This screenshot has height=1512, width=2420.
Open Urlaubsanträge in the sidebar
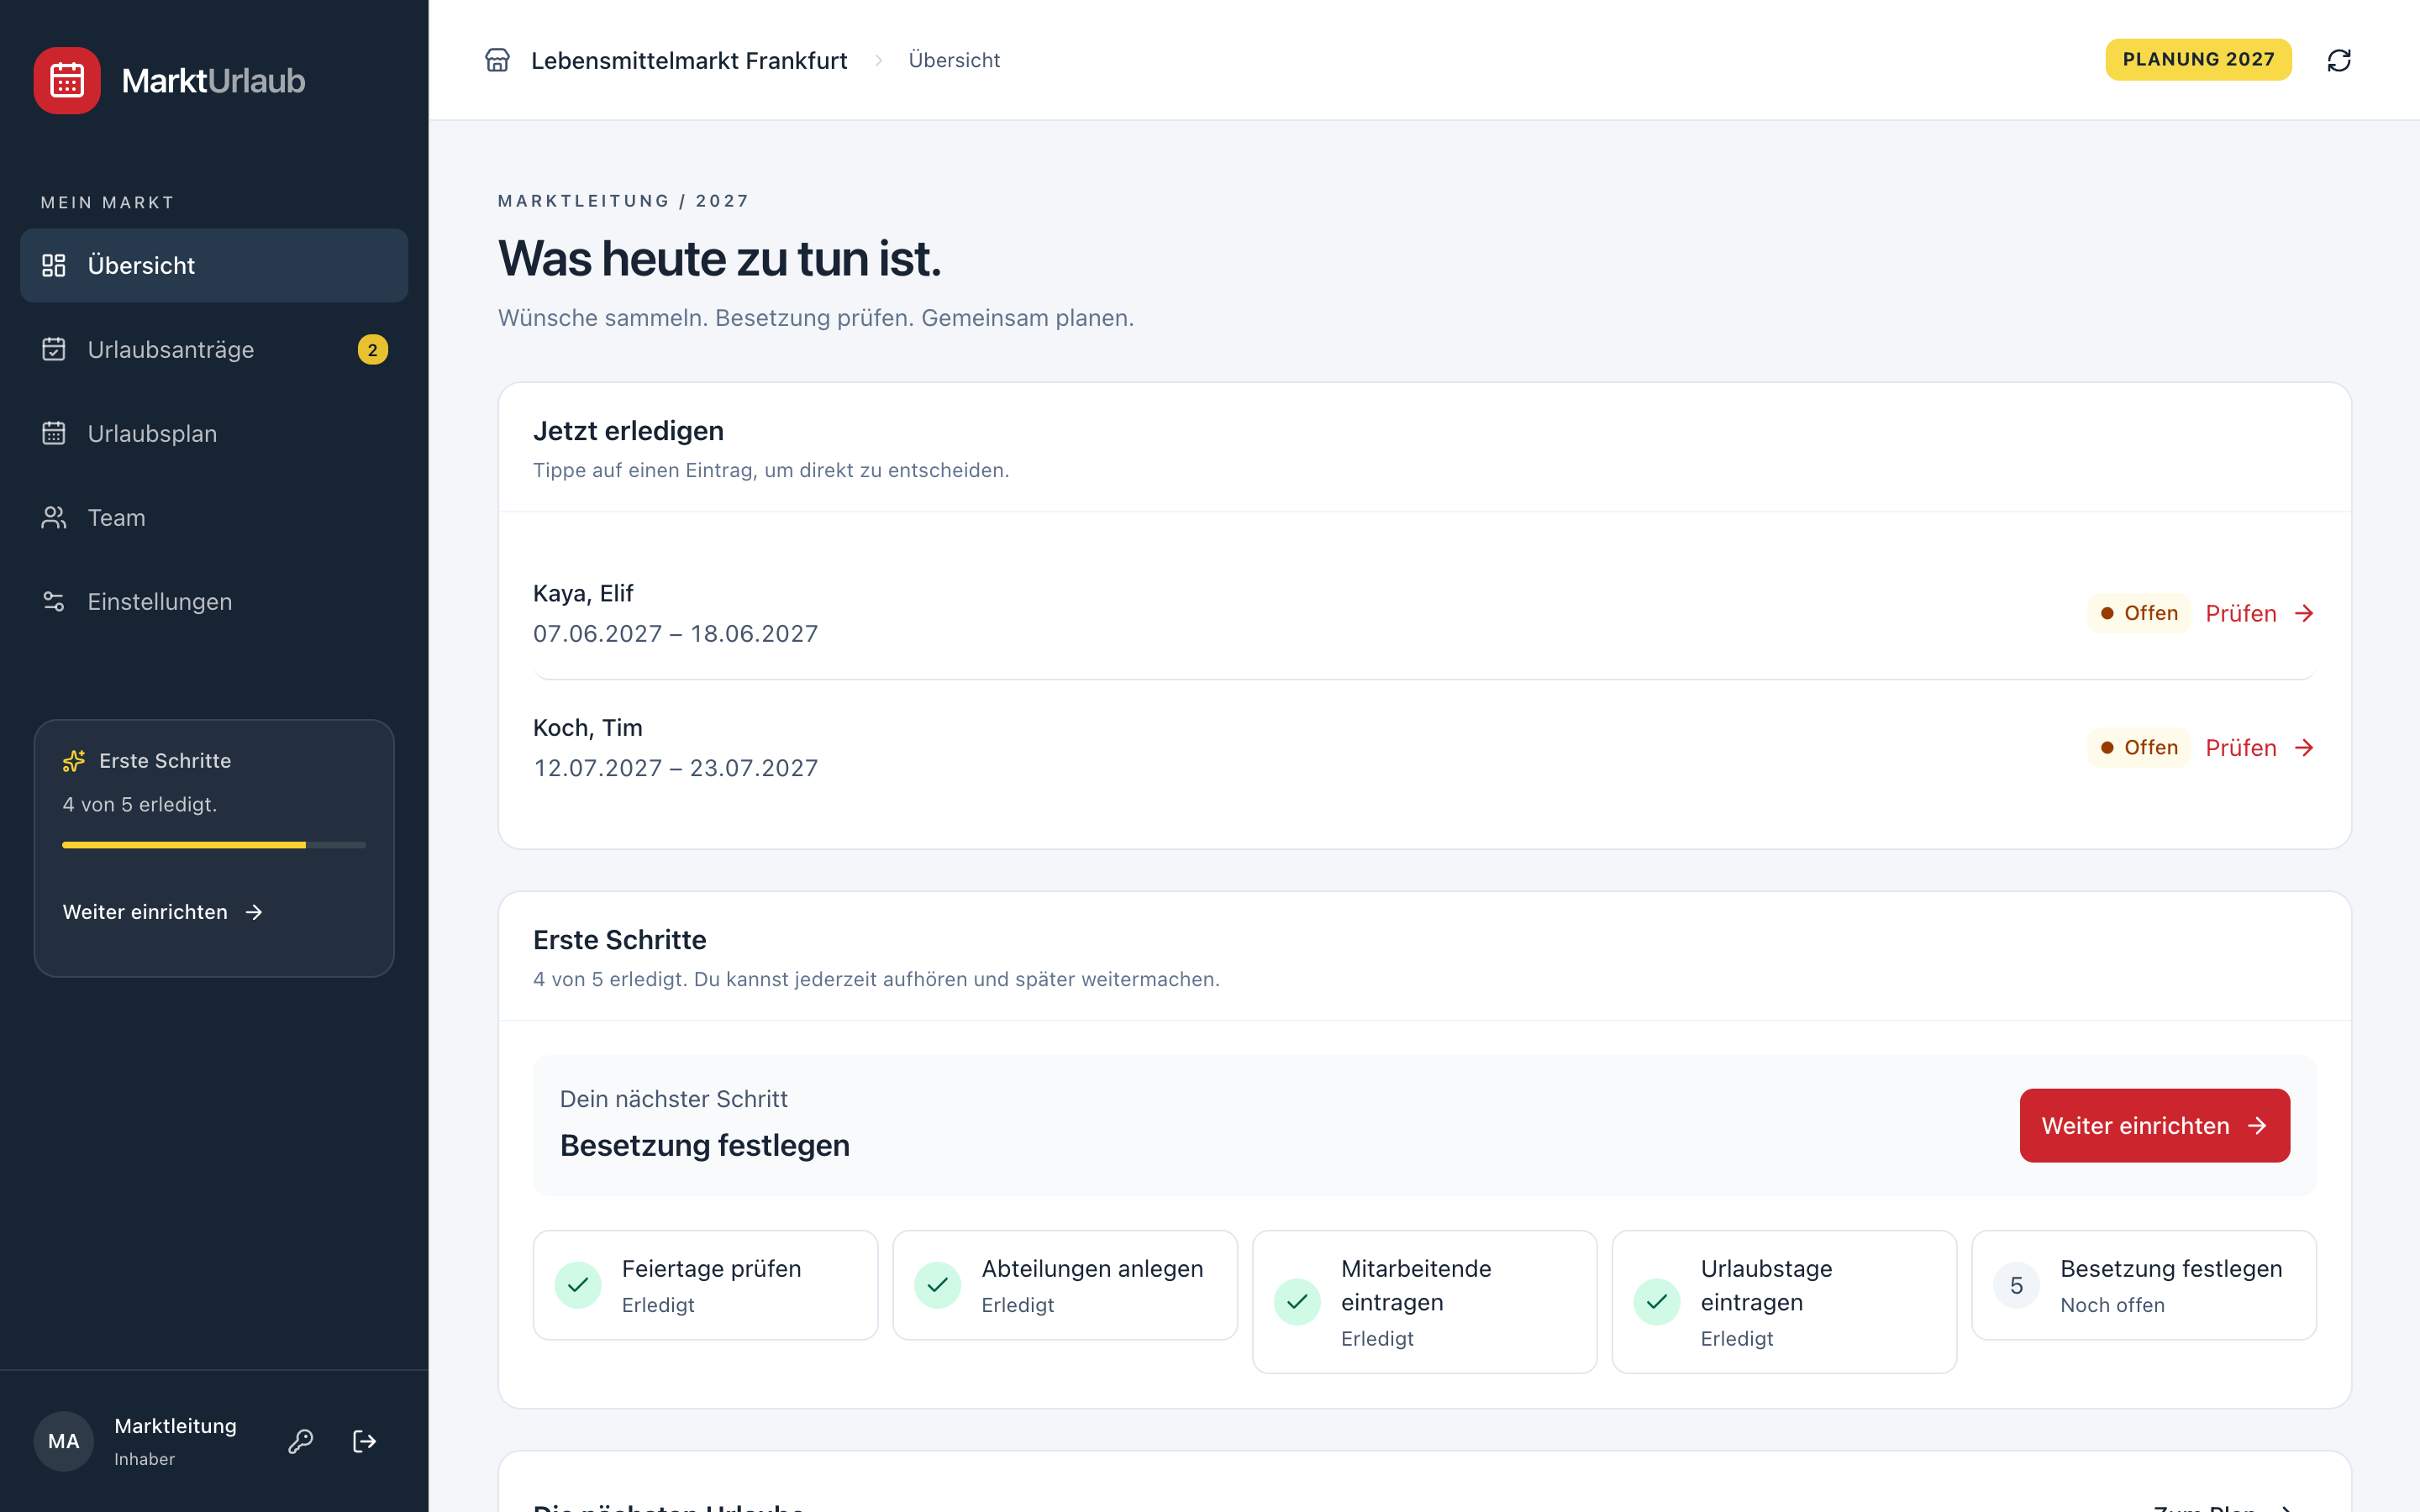click(214, 349)
